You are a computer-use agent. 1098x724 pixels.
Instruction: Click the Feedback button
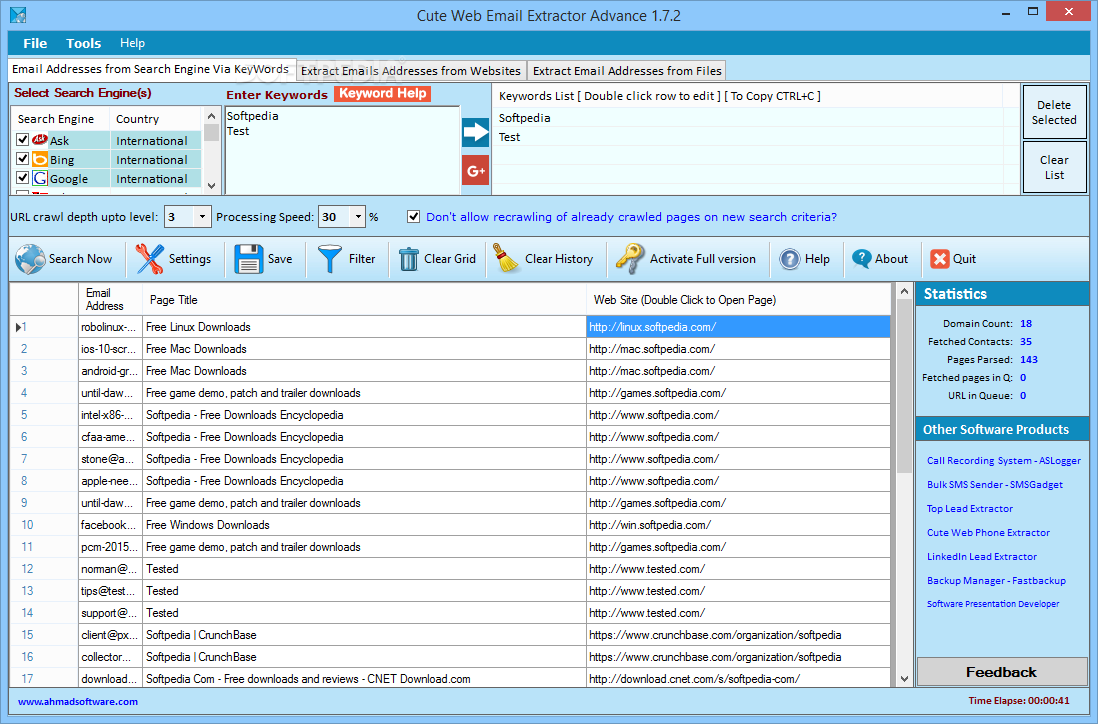click(x=1001, y=672)
